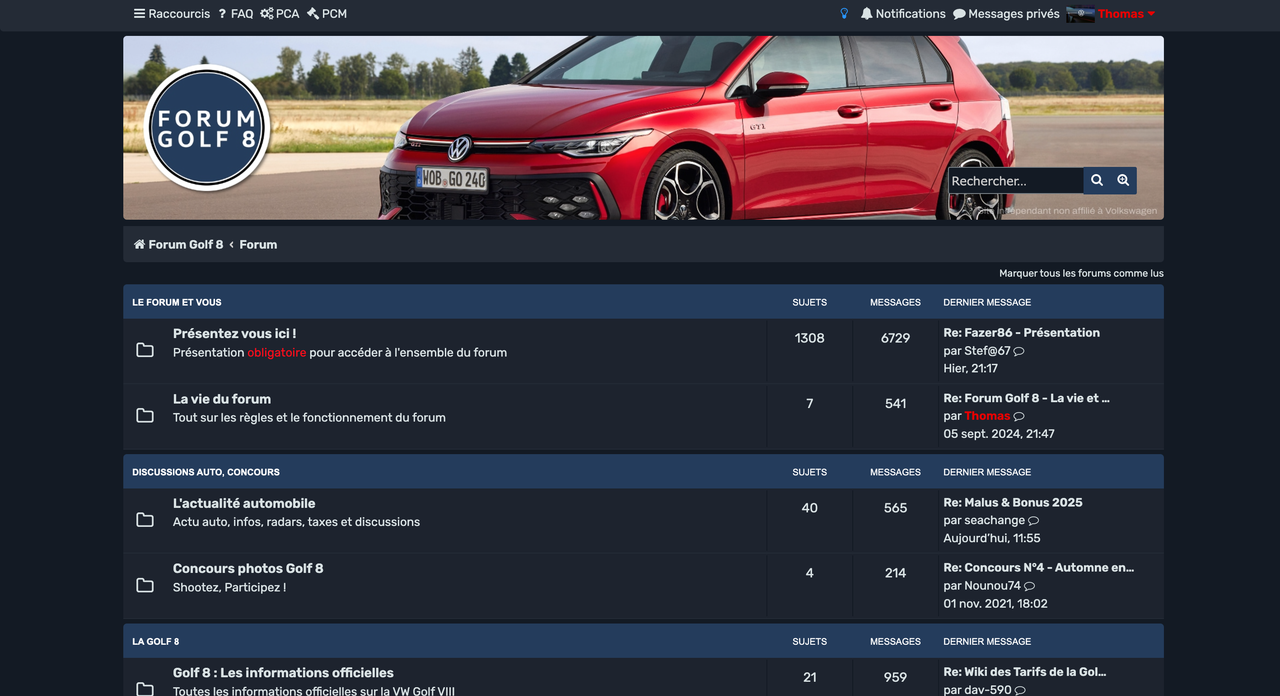The height and width of the screenshot is (696, 1280).
Task: View seachange user profile
Action: (994, 521)
